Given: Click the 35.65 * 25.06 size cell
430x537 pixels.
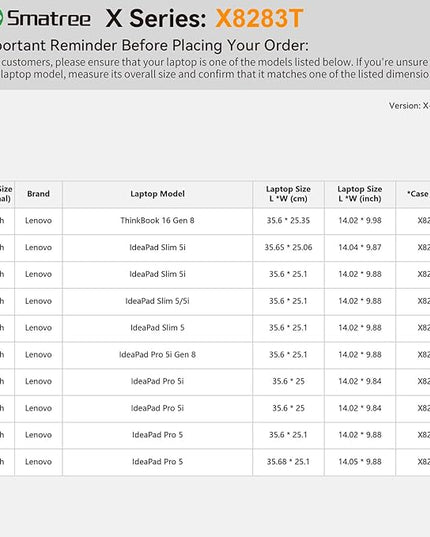Looking at the screenshot, I should pos(288,247).
